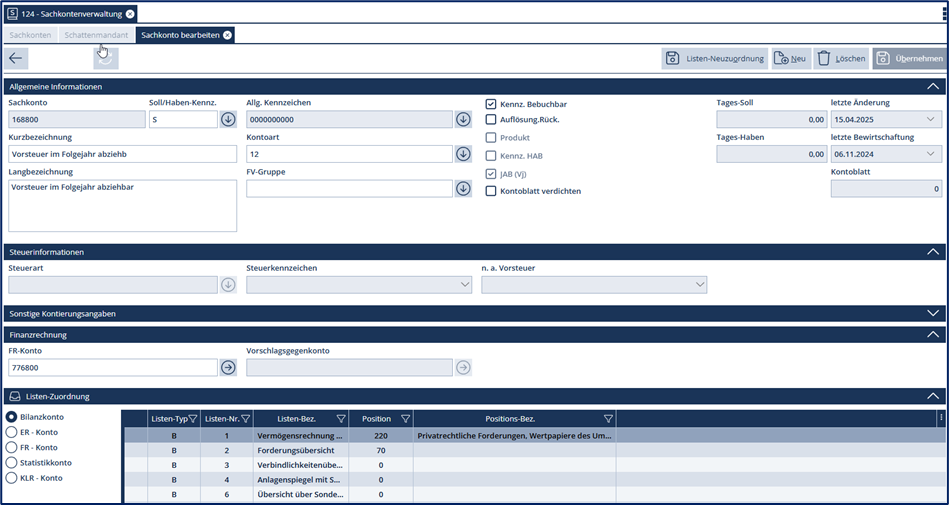The image size is (949, 505).
Task: Click filter icon on Listen-Bez. column
Action: coord(341,419)
